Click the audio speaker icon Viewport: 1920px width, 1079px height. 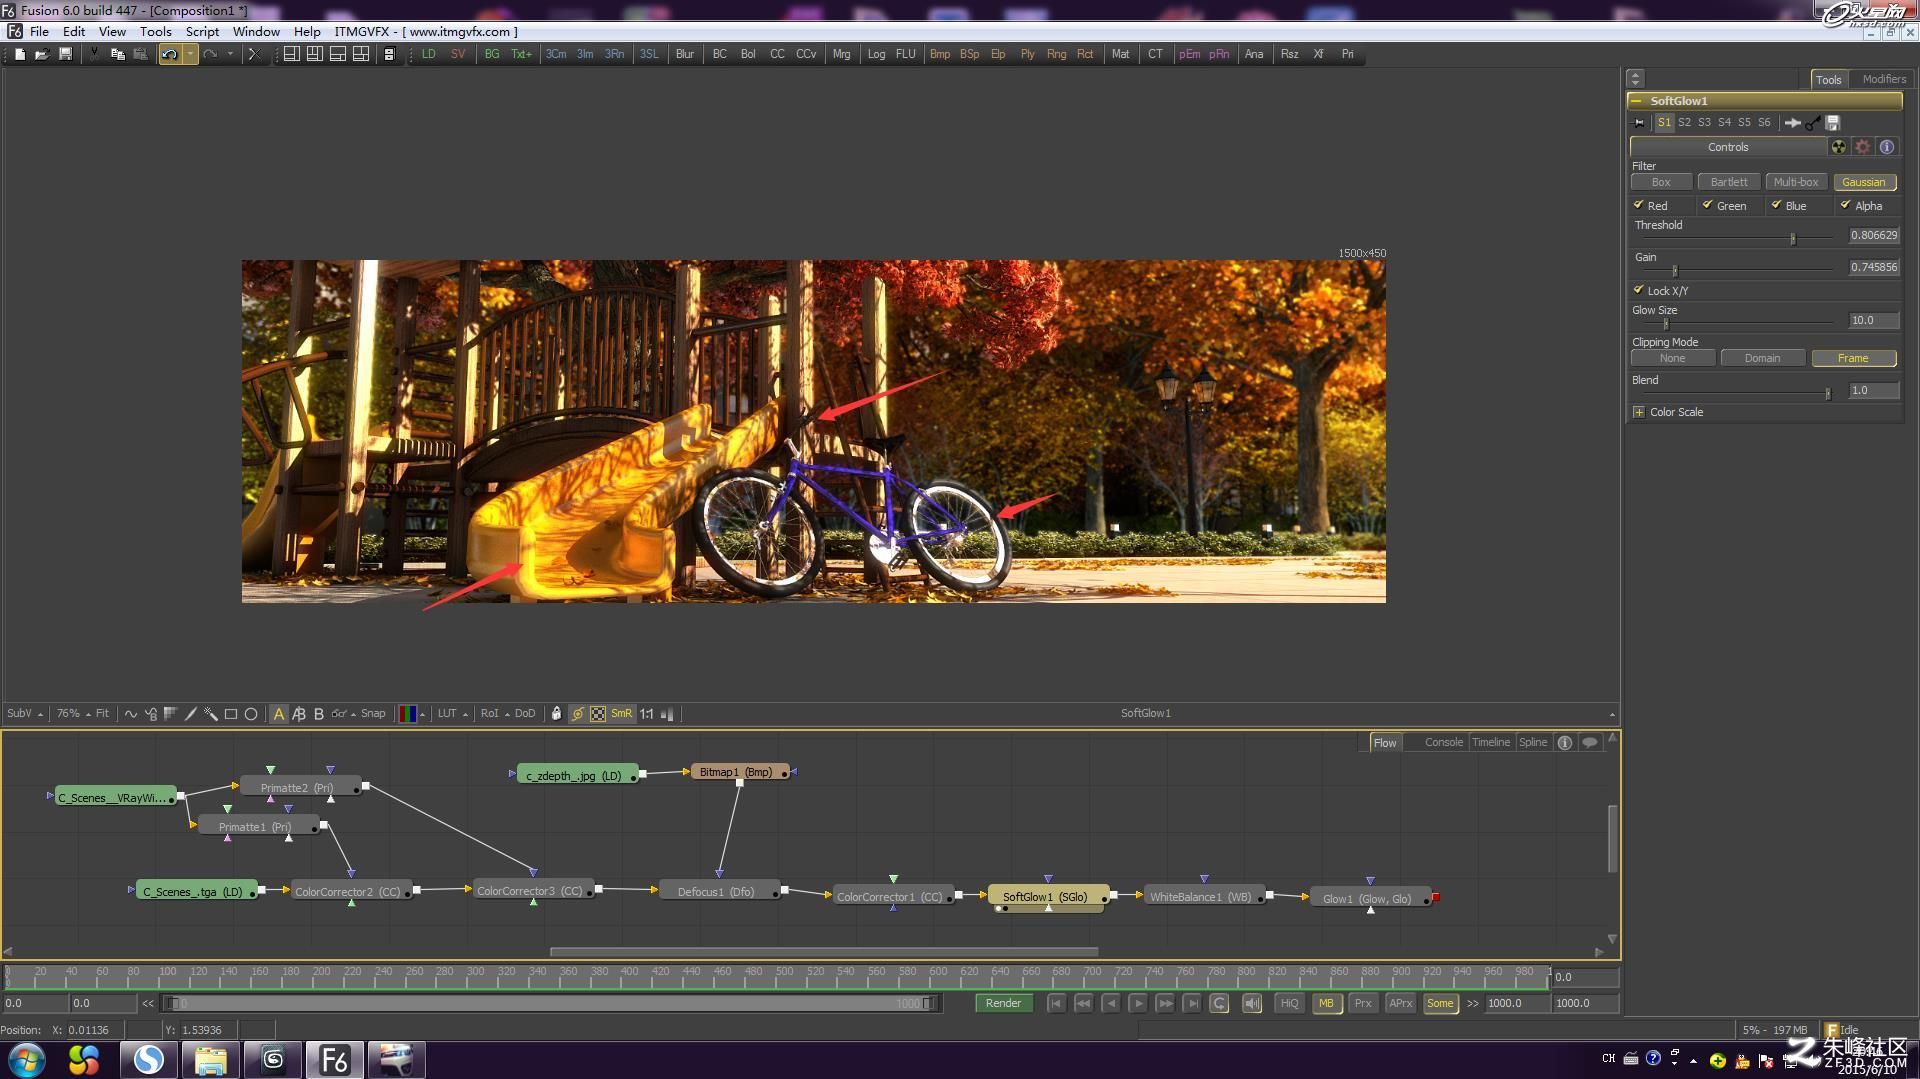pos(1251,1003)
